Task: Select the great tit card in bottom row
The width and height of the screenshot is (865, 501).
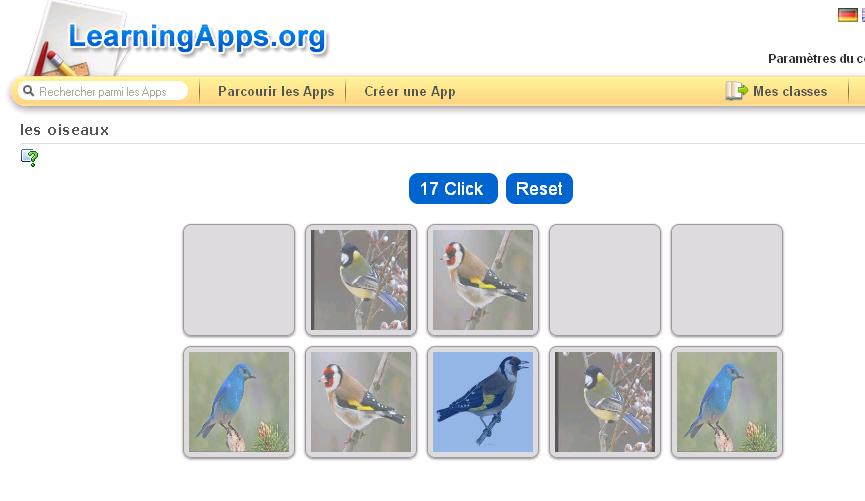Action: tap(605, 402)
